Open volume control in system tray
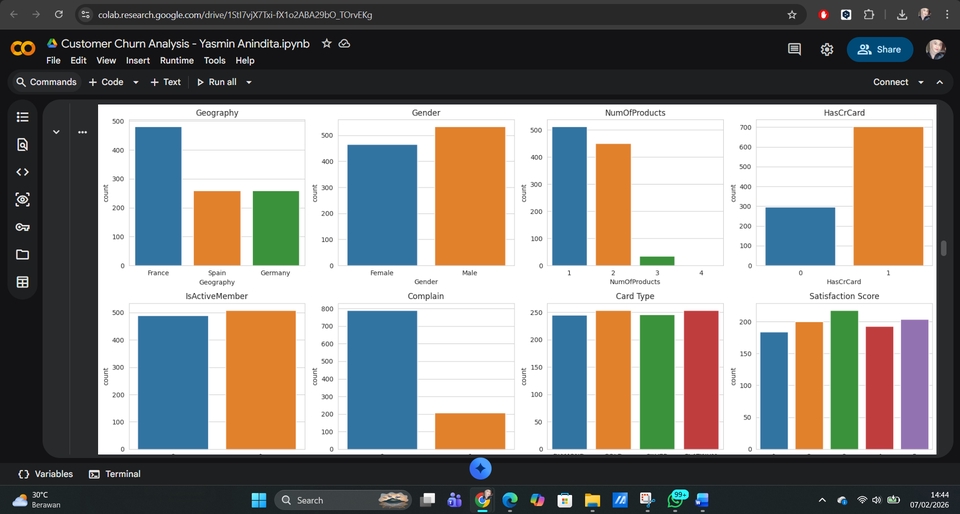Screen dimensions: 960x514 pos(876,500)
